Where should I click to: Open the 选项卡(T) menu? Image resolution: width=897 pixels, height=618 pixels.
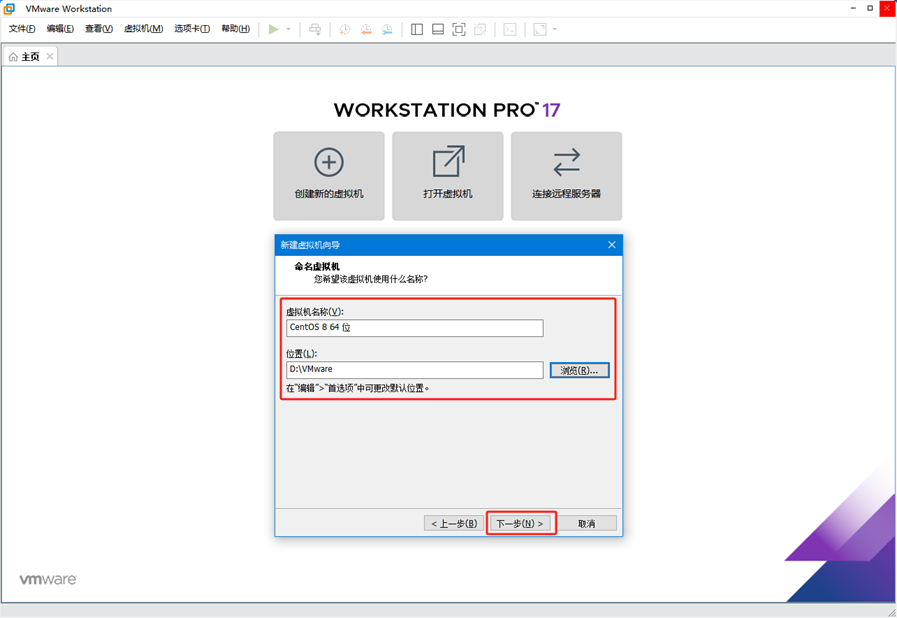pyautogui.click(x=192, y=29)
